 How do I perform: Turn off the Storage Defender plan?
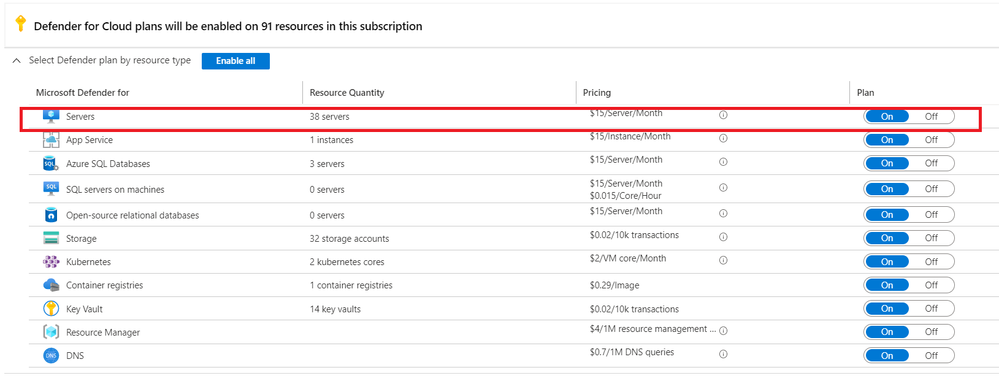click(x=931, y=238)
